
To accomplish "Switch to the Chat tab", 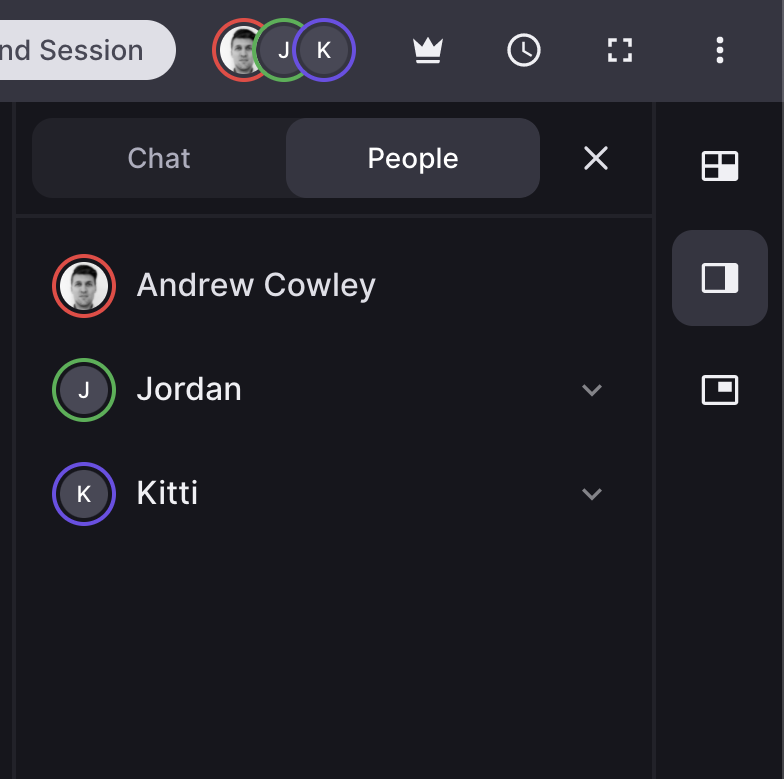I will click(159, 158).
